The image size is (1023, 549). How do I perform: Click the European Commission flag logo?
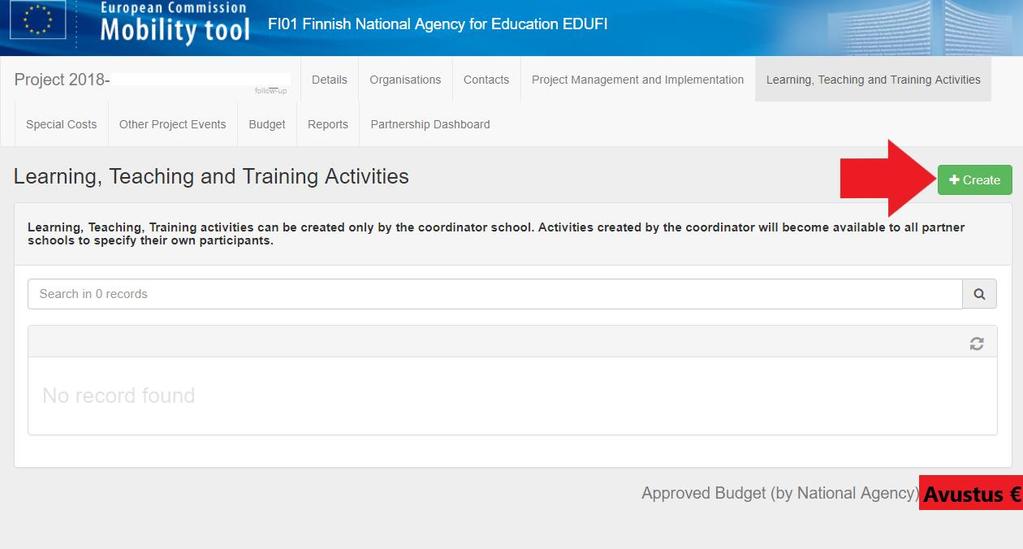(38, 20)
